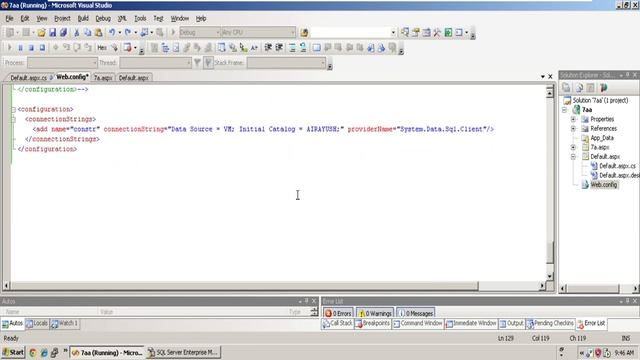
Task: Open the Breakpoints window icon in the debug toolbar
Action: [x=128, y=48]
